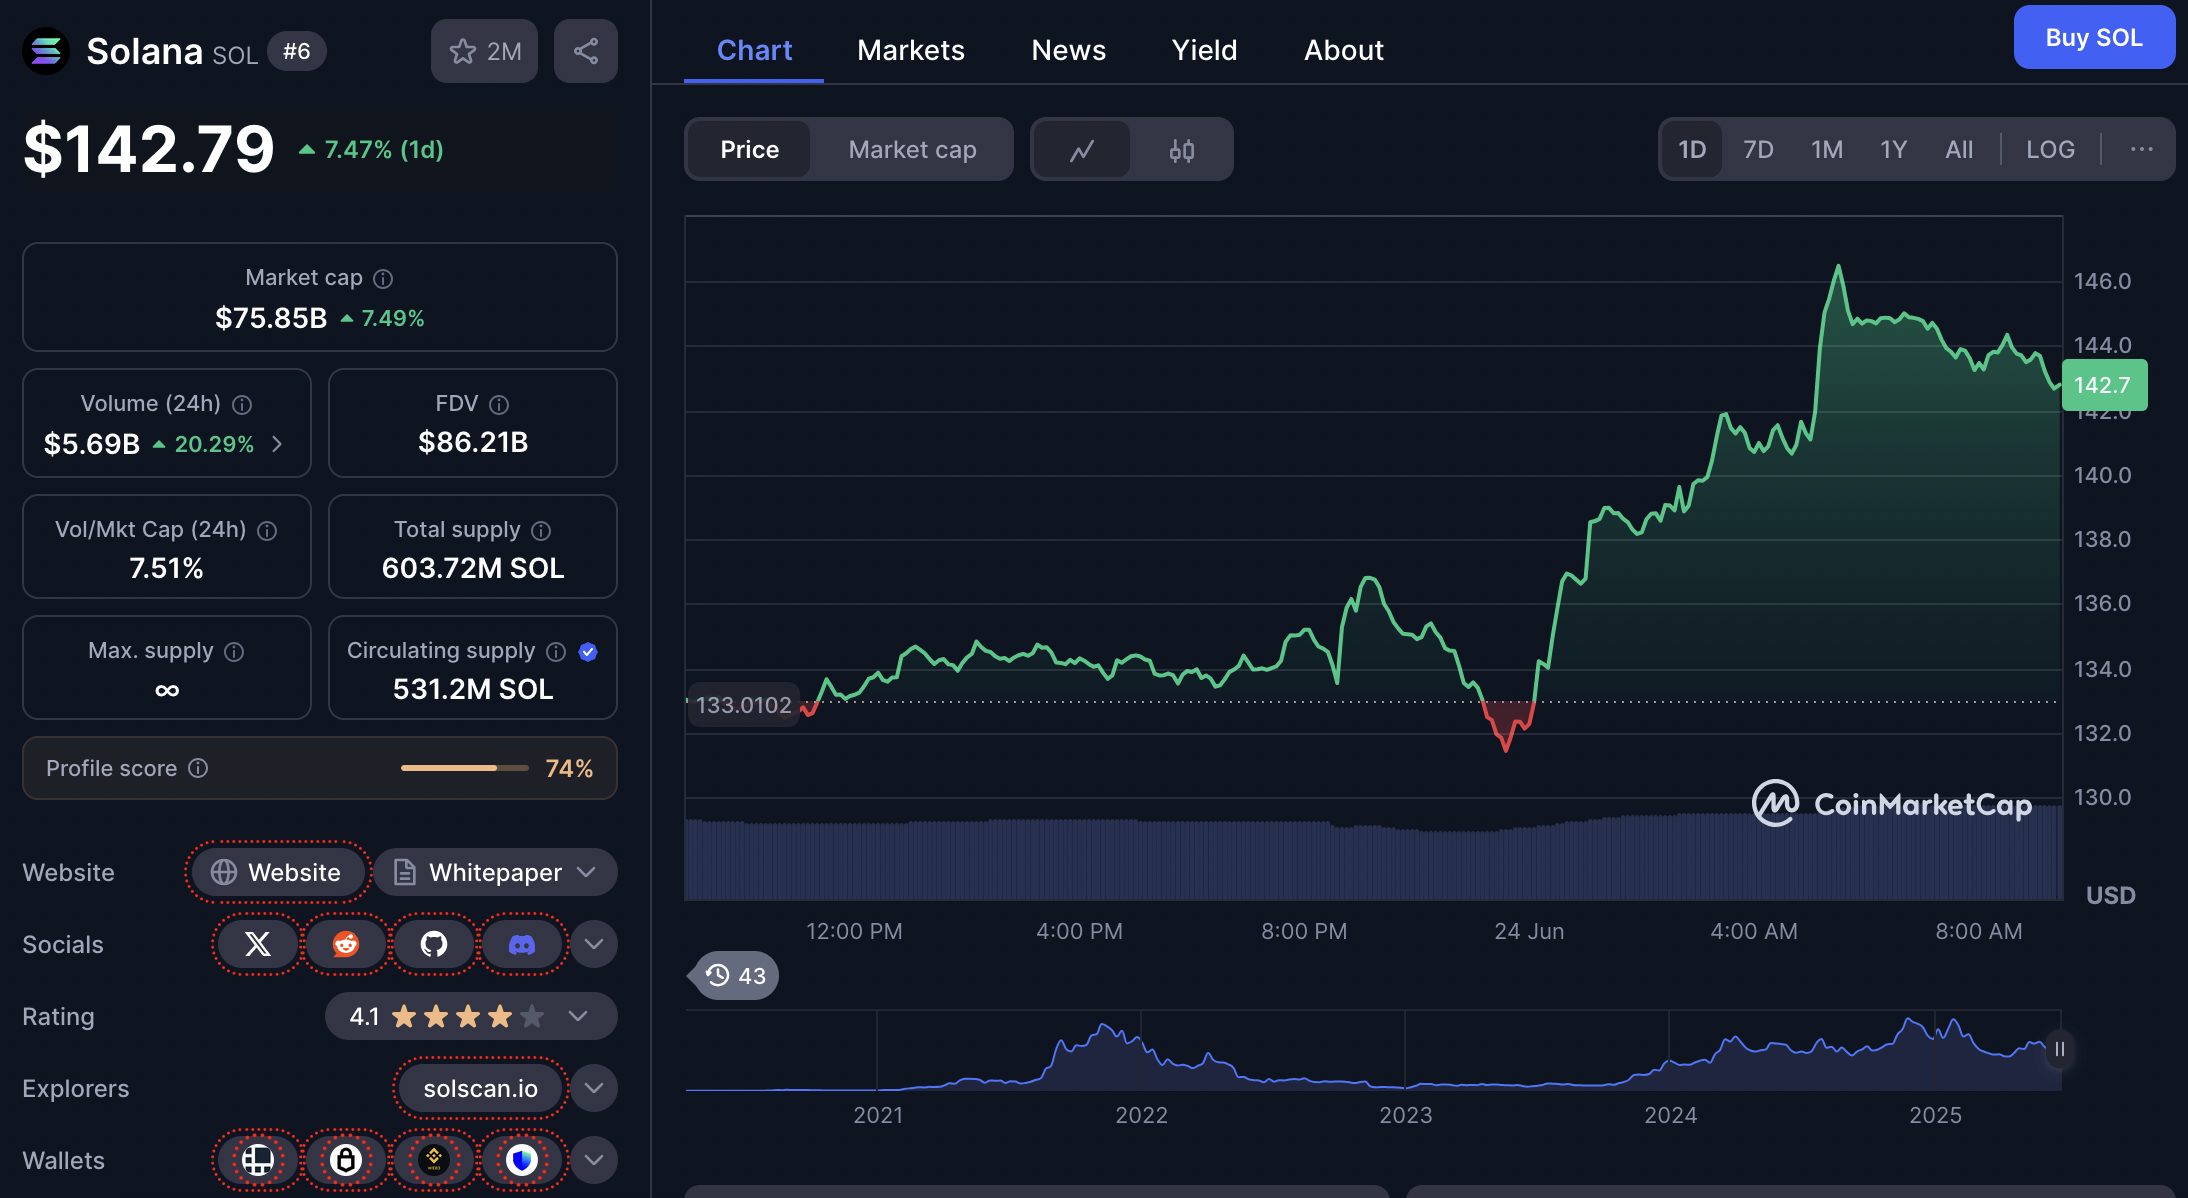Viewport: 2188px width, 1198px height.
Task: Show Volume (24h) info icon
Action: 242,405
